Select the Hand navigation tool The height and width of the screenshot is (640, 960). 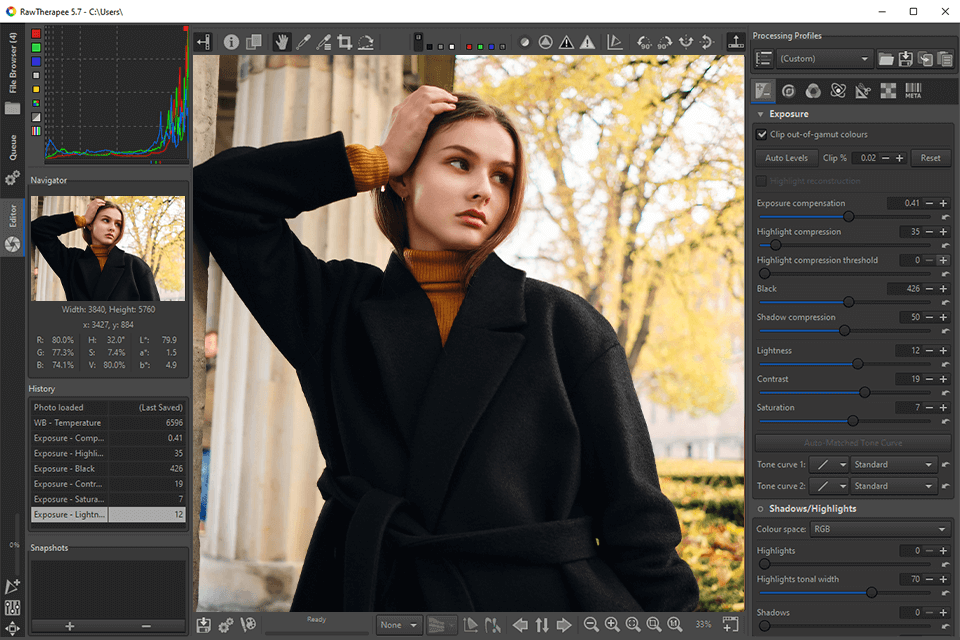pos(283,42)
